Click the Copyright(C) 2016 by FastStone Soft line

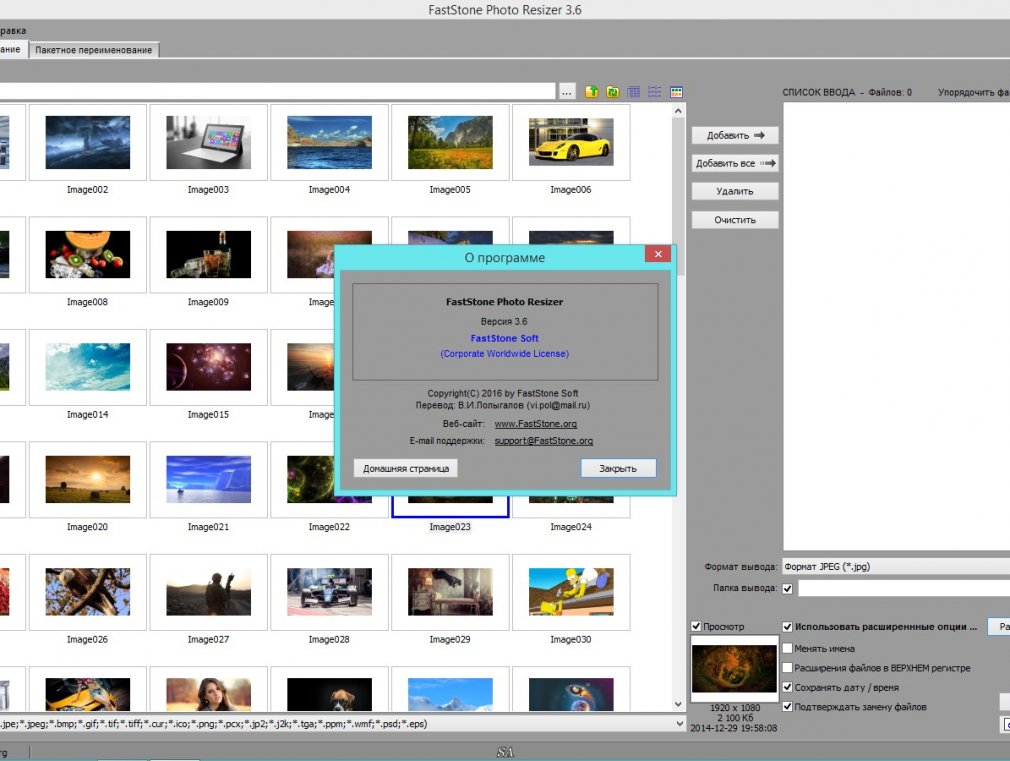503,393
